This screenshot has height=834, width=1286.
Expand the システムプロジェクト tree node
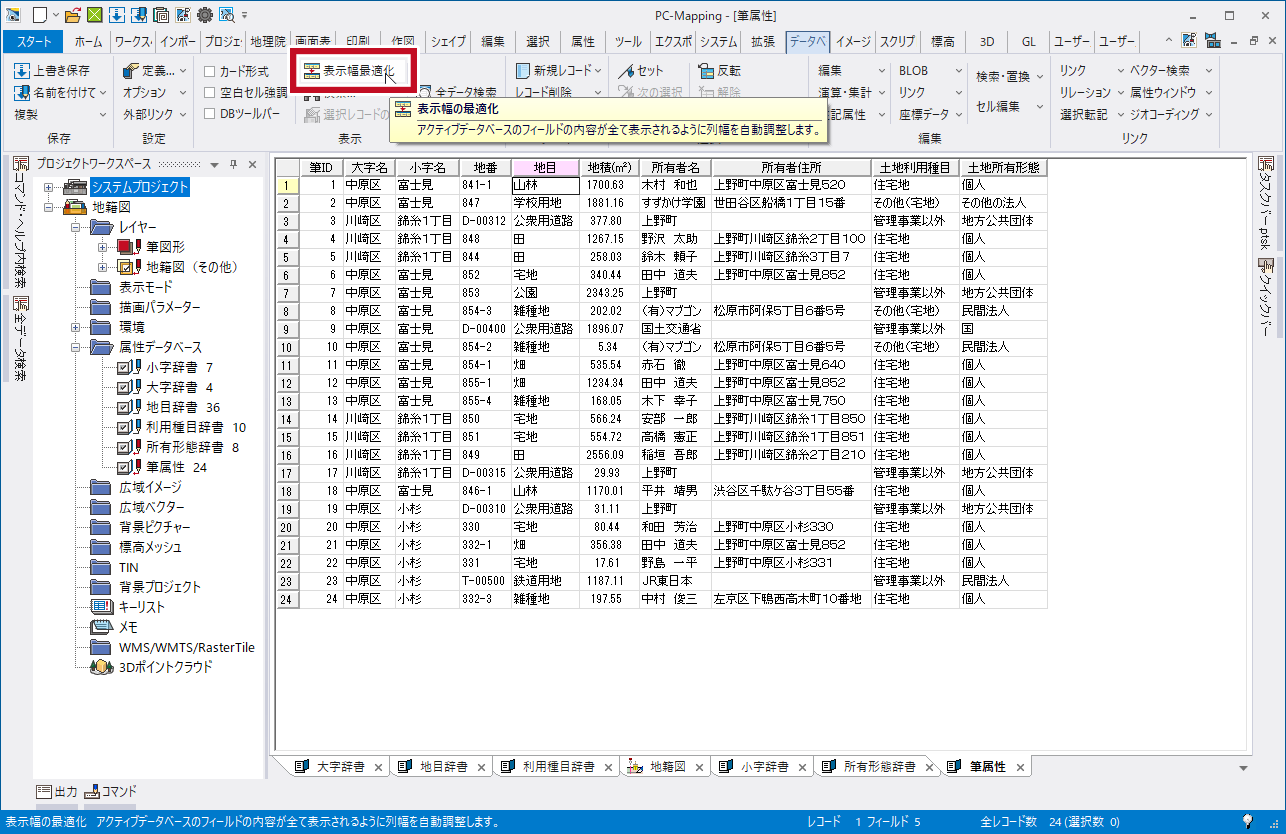coord(48,187)
